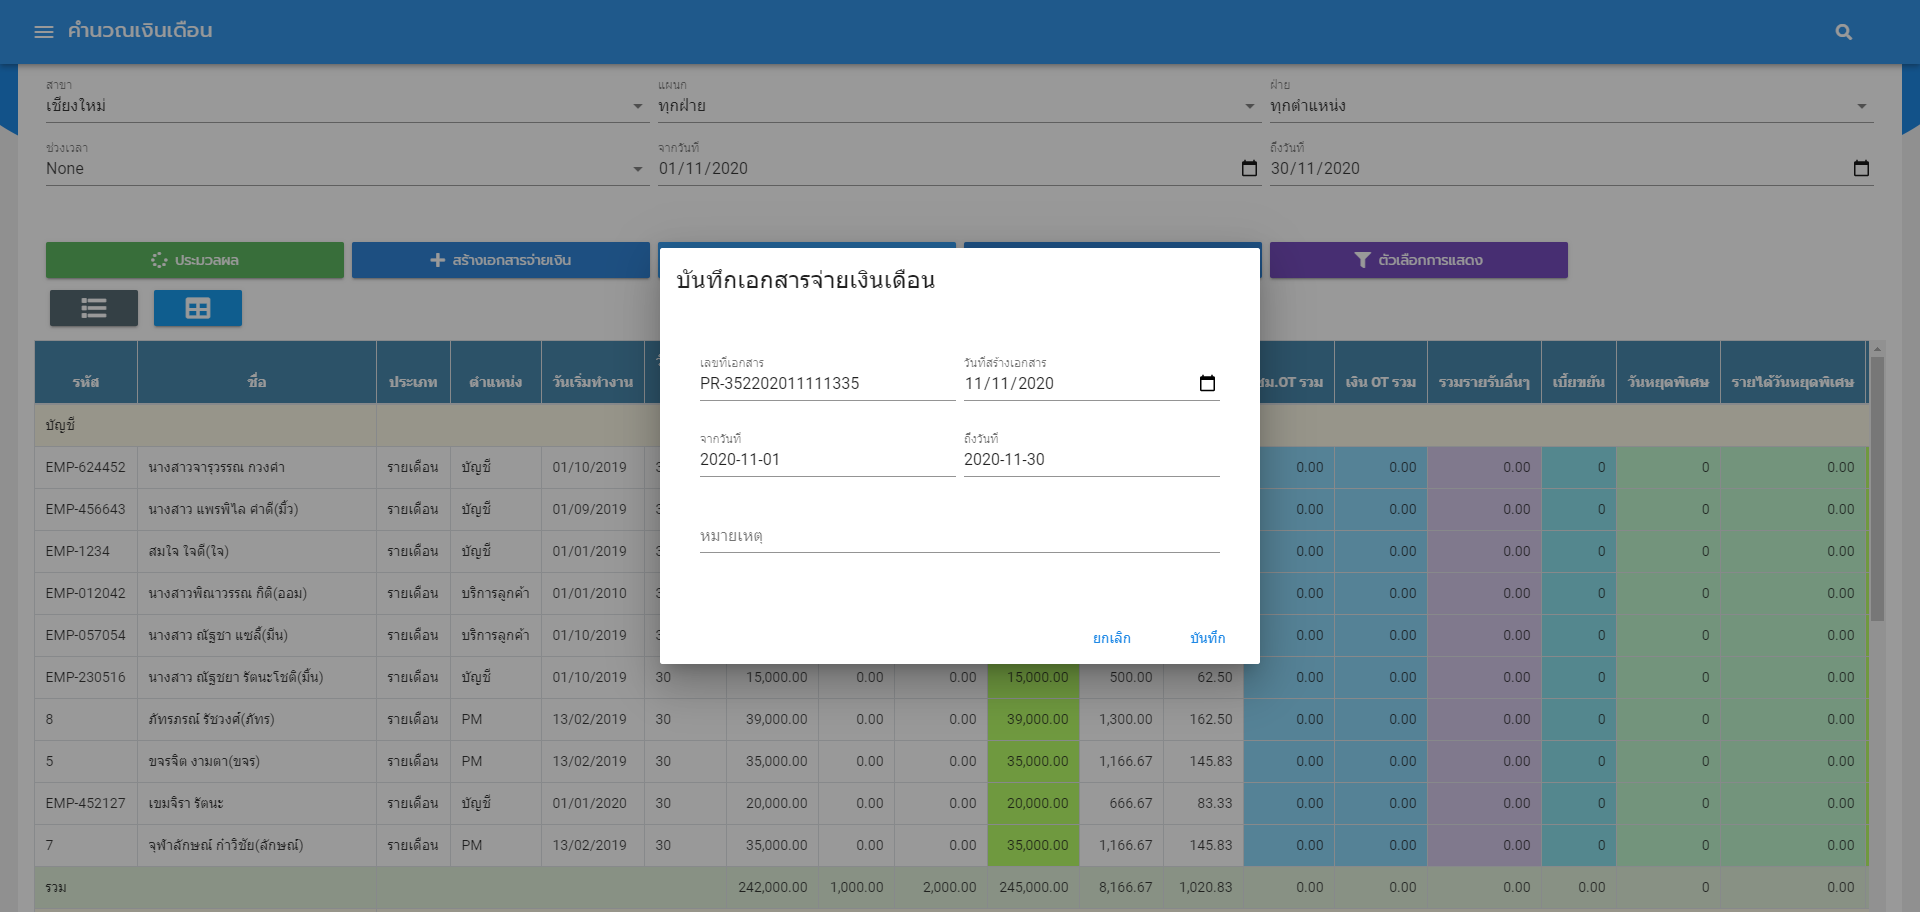1920x912 pixels.
Task: Select employee code EMP-1234
Action: [x=78, y=551]
